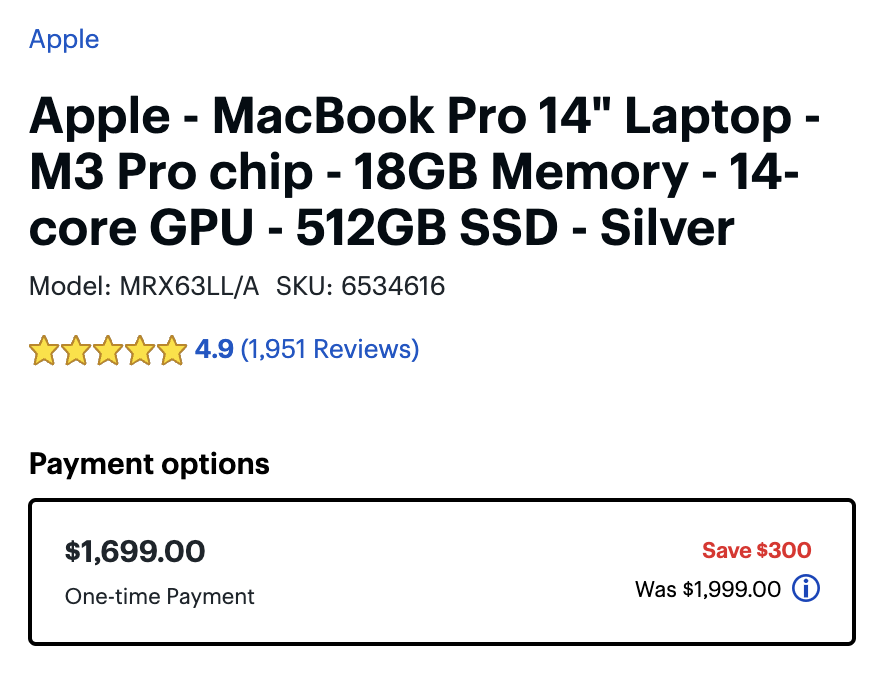
Task: Click the Was $1,999.00 text
Action: (708, 589)
